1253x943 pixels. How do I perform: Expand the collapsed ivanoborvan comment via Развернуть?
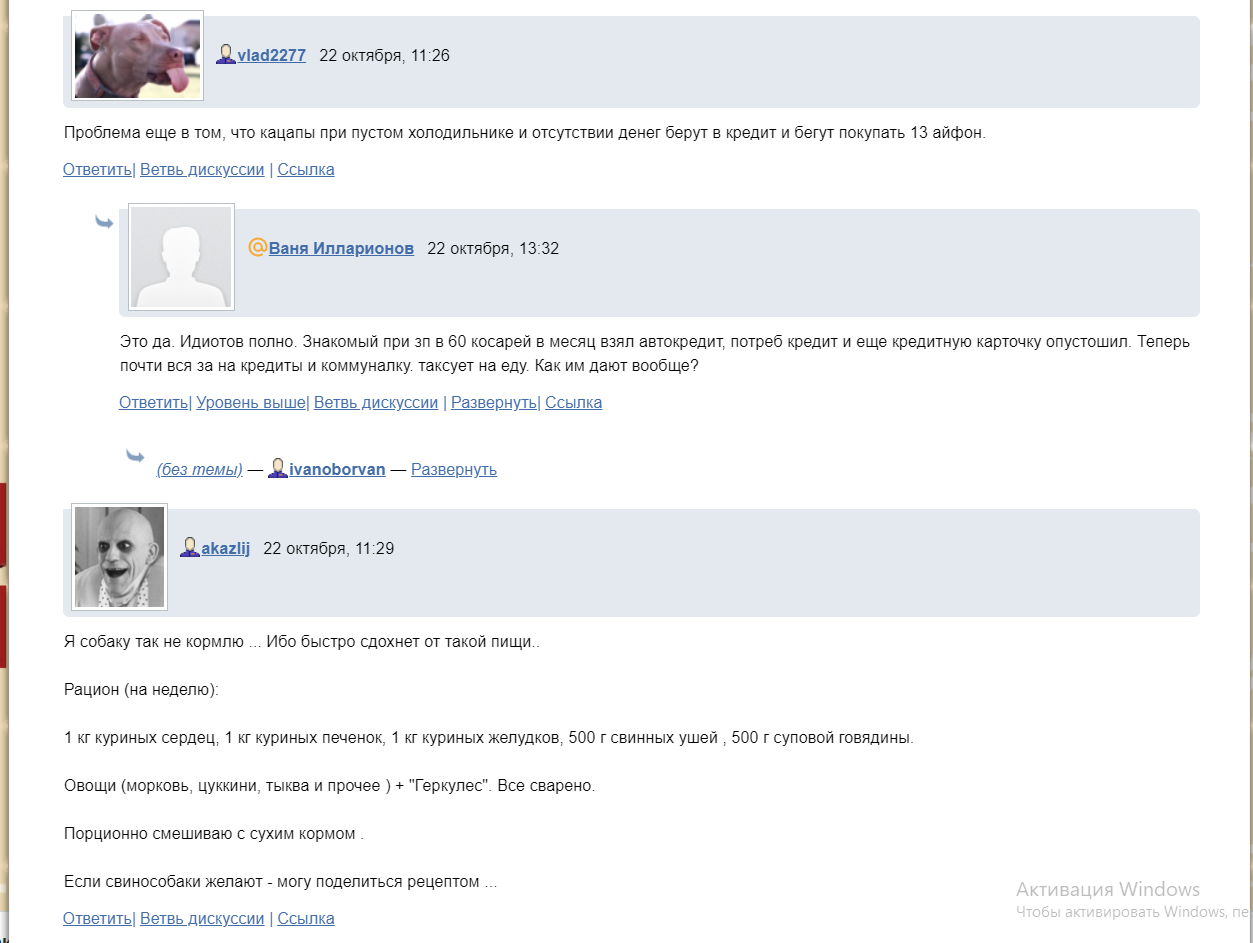[x=454, y=469]
